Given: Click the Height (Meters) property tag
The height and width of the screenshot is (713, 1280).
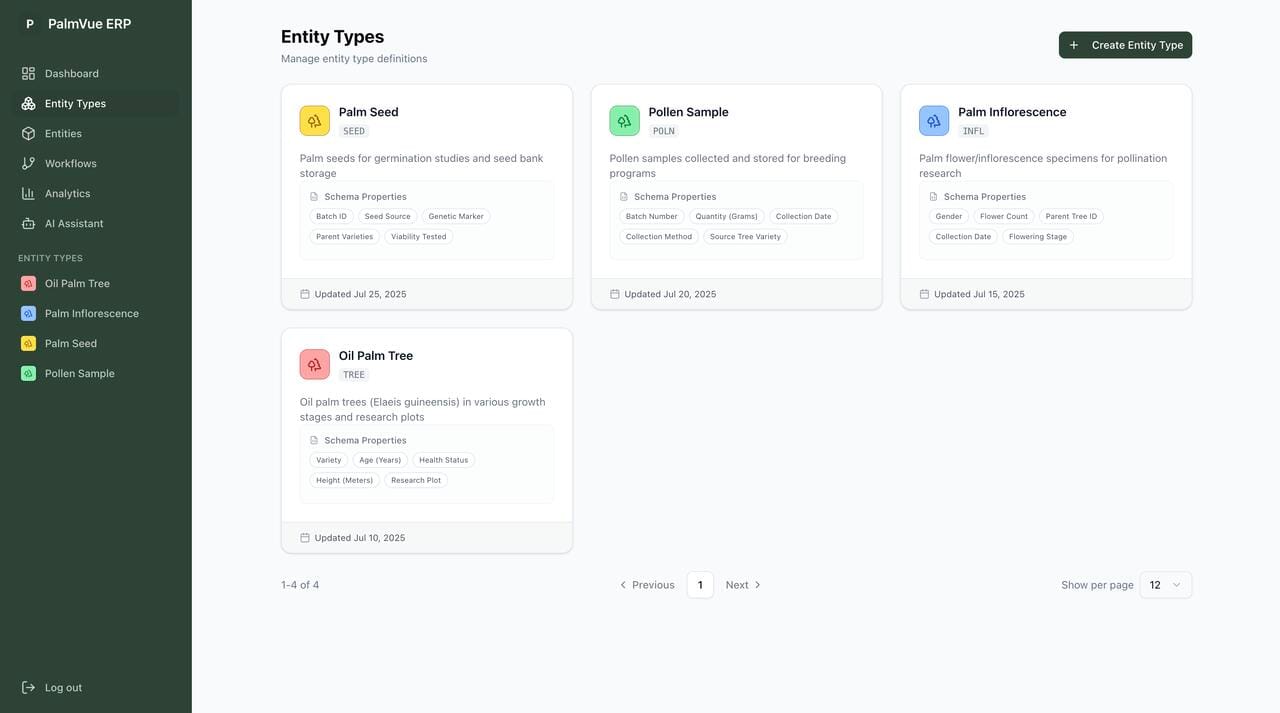Looking at the screenshot, I should point(344,481).
